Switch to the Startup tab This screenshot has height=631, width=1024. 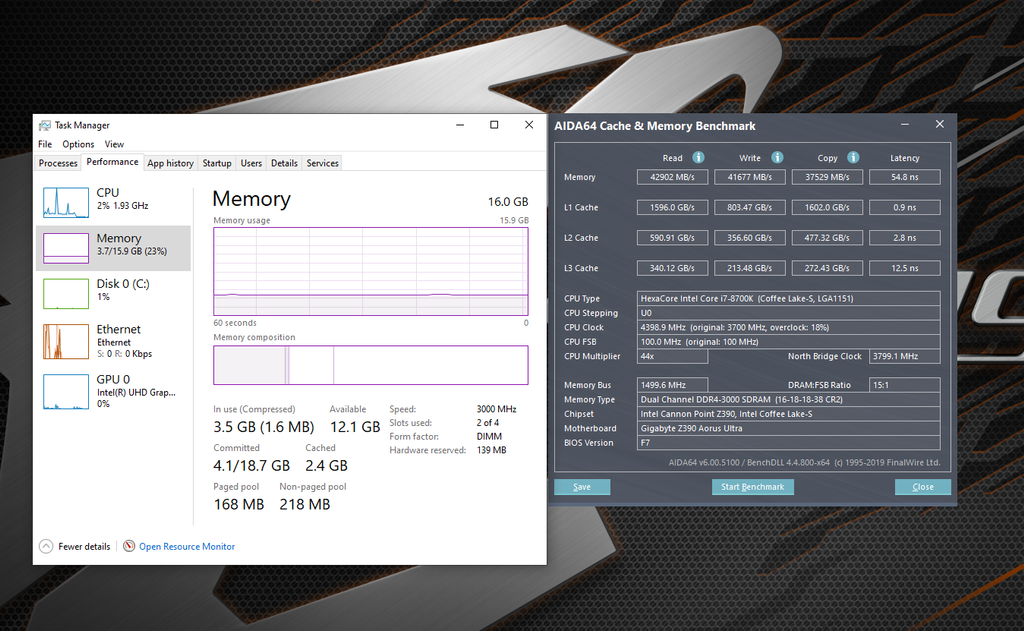pyautogui.click(x=217, y=163)
